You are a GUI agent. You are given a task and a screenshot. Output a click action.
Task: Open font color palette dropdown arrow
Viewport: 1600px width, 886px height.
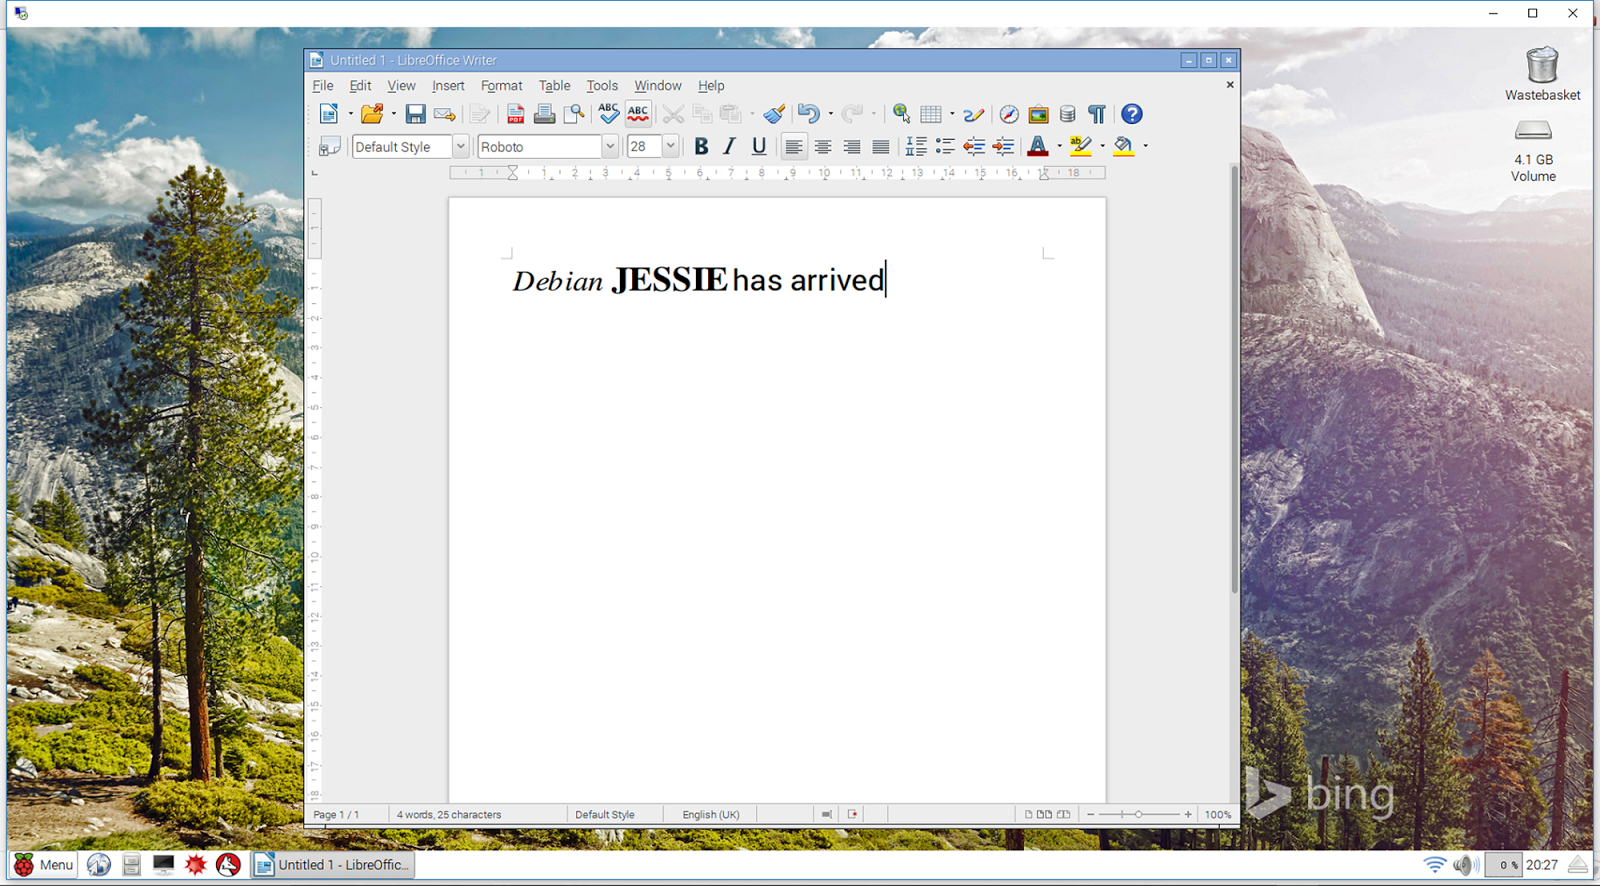1059,146
